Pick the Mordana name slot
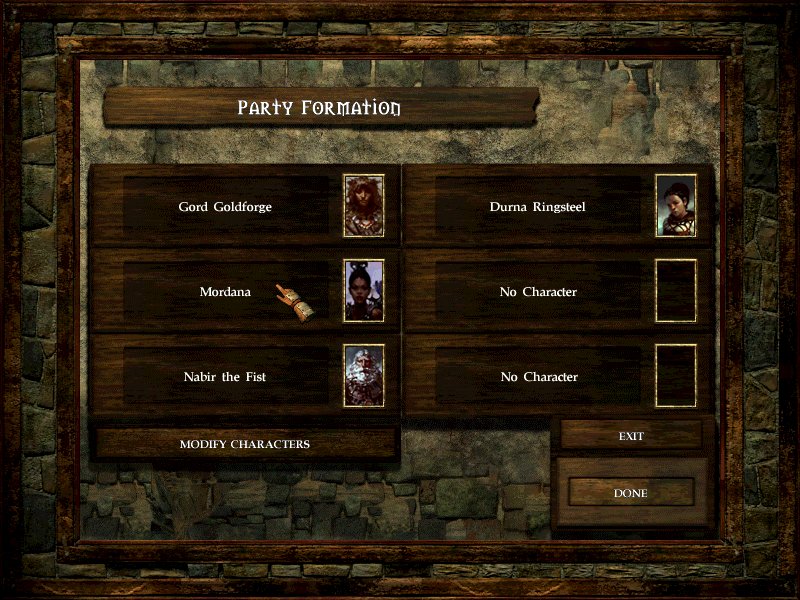This screenshot has height=600, width=800. 226,291
